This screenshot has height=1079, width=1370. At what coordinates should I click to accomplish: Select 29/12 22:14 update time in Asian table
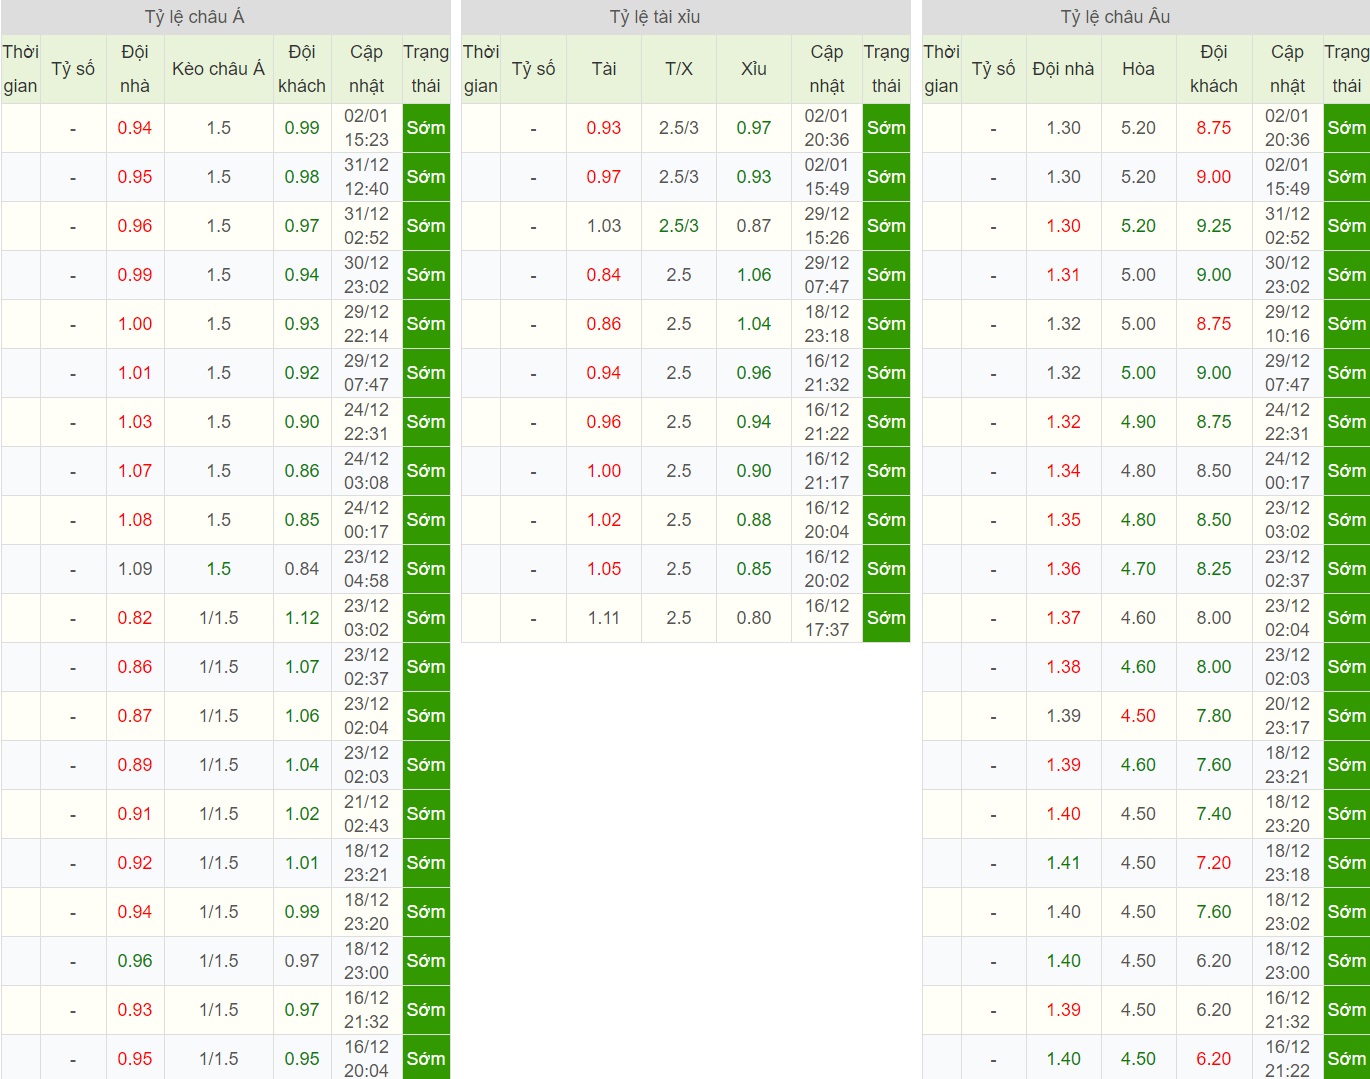click(366, 324)
